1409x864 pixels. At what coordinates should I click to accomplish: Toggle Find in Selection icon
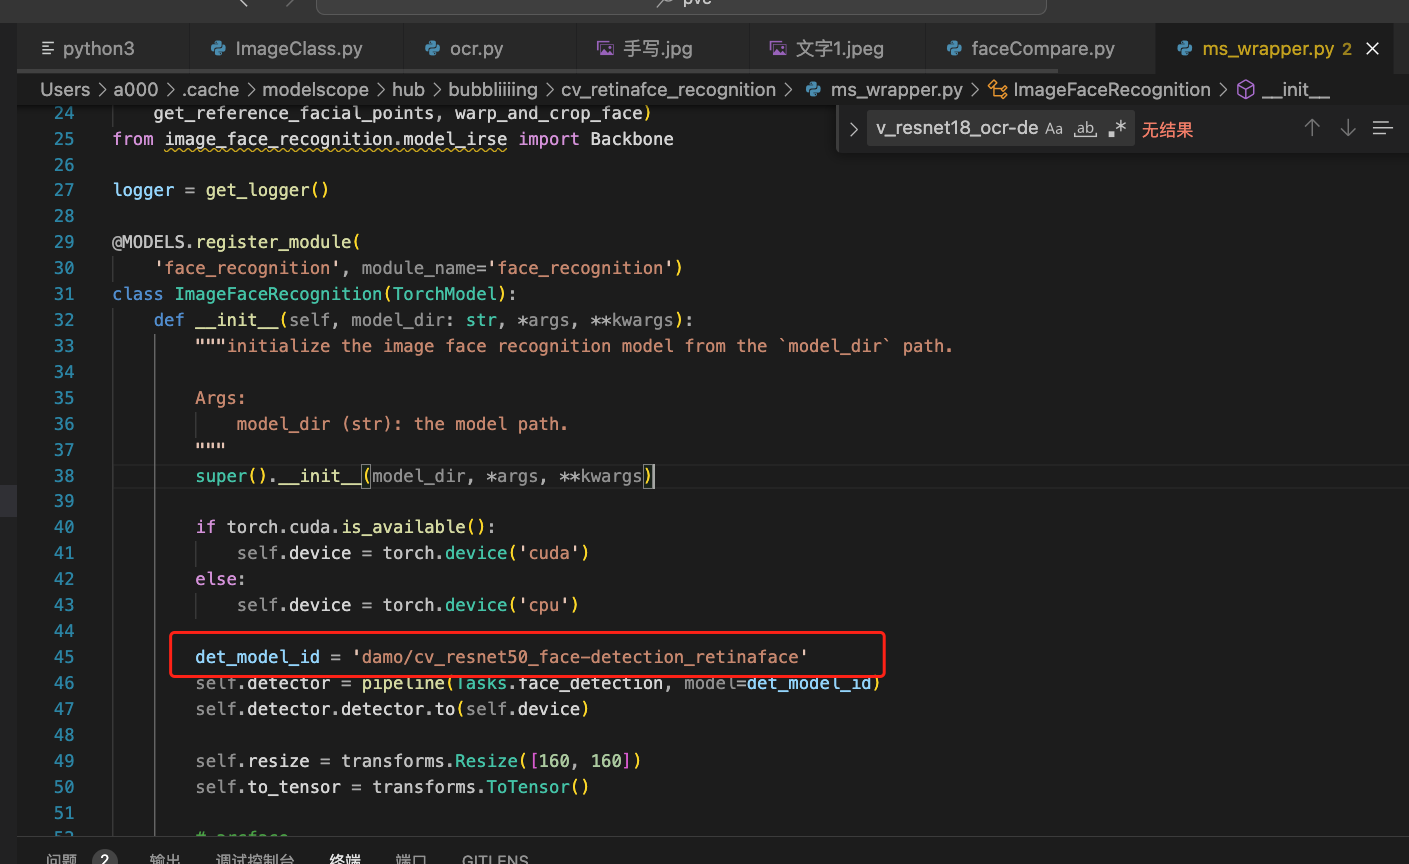[1383, 128]
